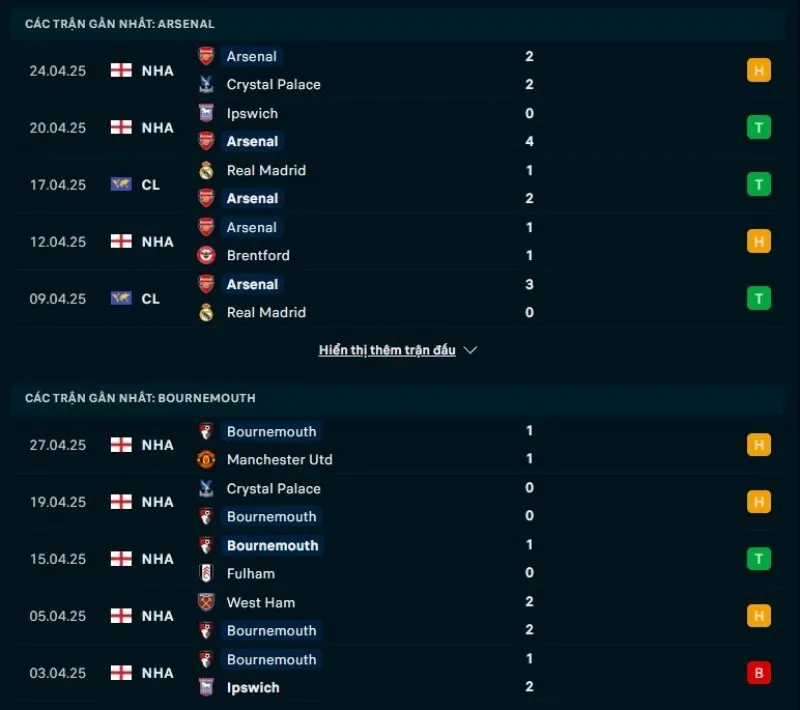Open Manchester Utd team name link
800x710 pixels.
(279, 460)
